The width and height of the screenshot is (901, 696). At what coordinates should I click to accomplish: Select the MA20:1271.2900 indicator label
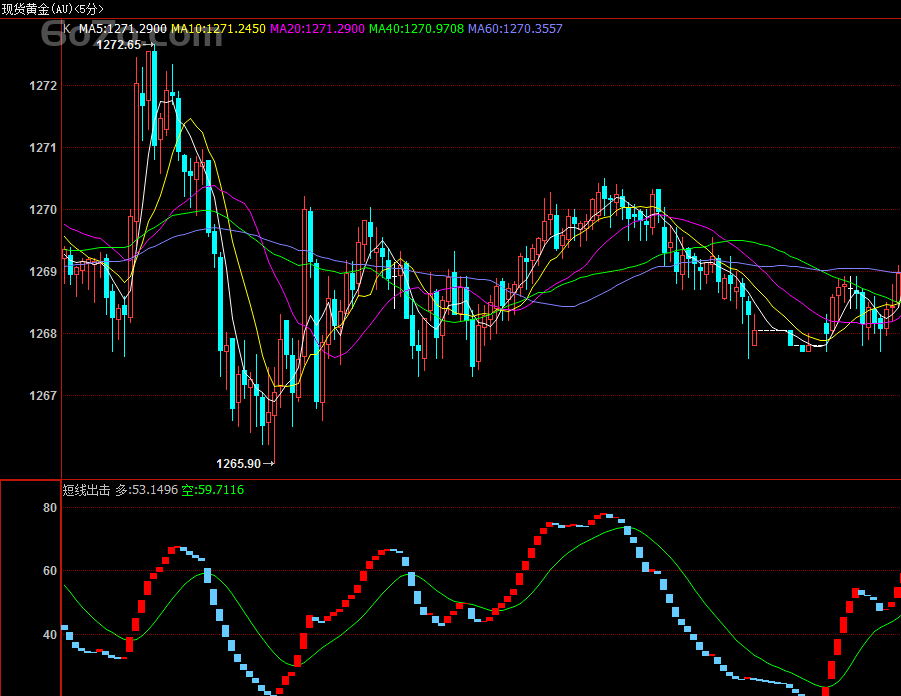tap(317, 29)
